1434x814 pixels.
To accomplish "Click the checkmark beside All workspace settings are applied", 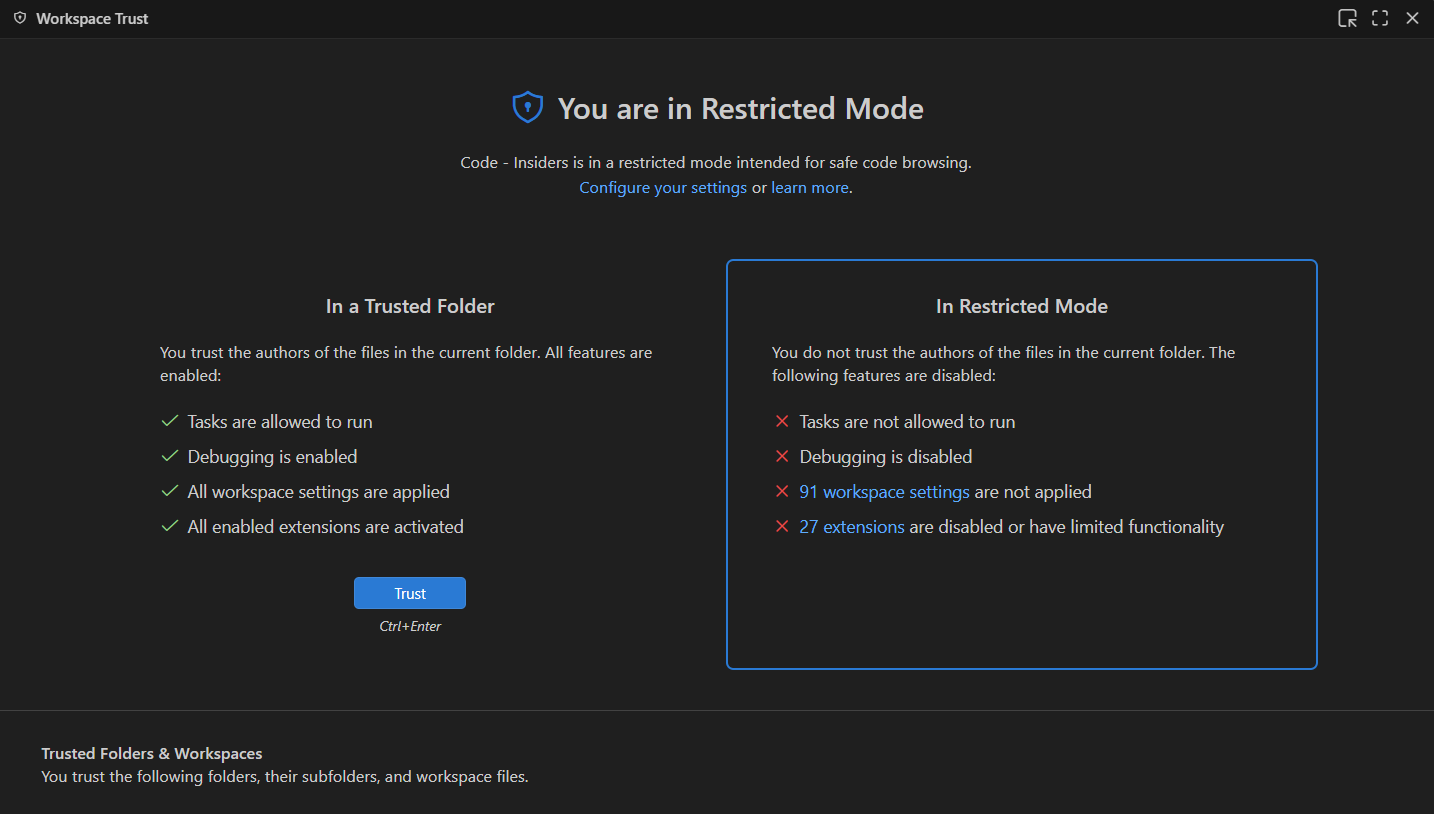I will tap(170, 491).
